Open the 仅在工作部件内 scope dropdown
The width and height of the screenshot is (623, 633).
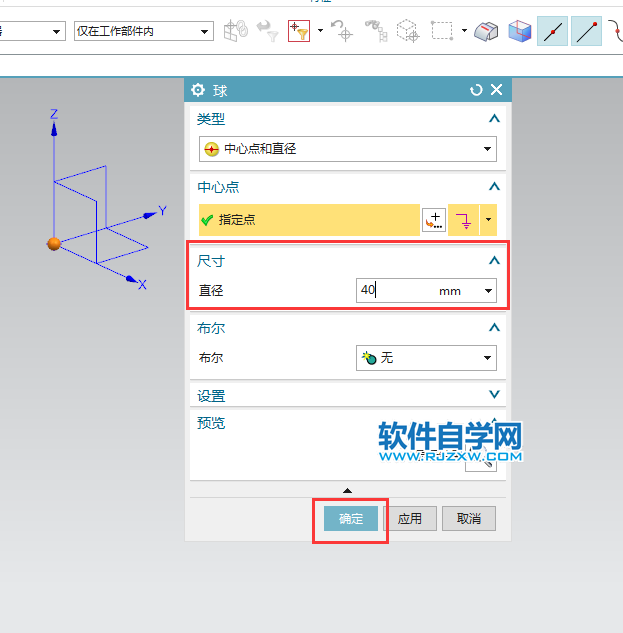pos(144,31)
